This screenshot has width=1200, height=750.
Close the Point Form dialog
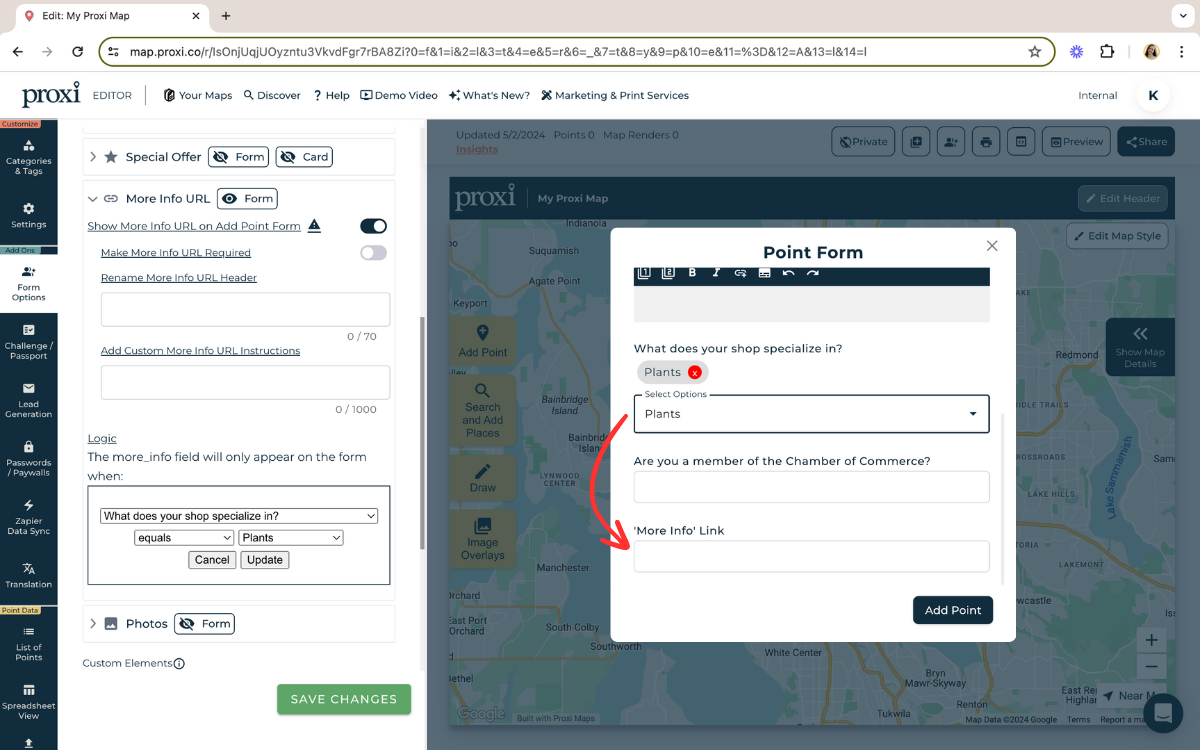pos(992,246)
